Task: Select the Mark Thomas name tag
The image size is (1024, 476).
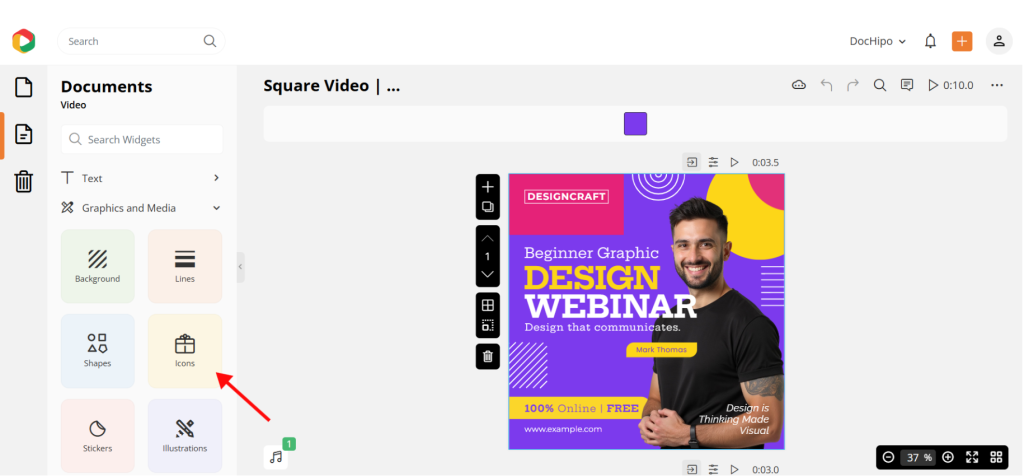Action: click(662, 349)
